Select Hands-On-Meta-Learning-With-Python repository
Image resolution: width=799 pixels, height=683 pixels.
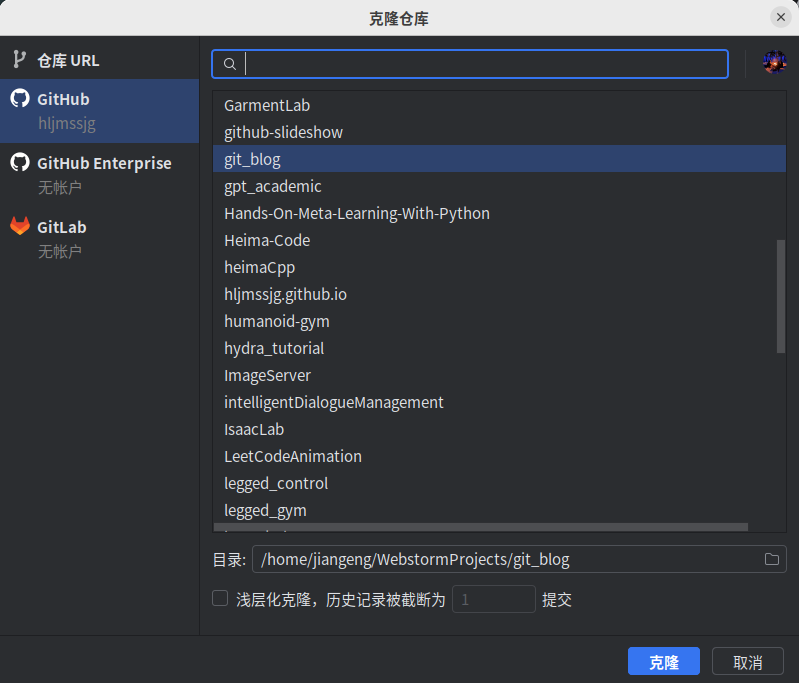[x=499, y=213]
